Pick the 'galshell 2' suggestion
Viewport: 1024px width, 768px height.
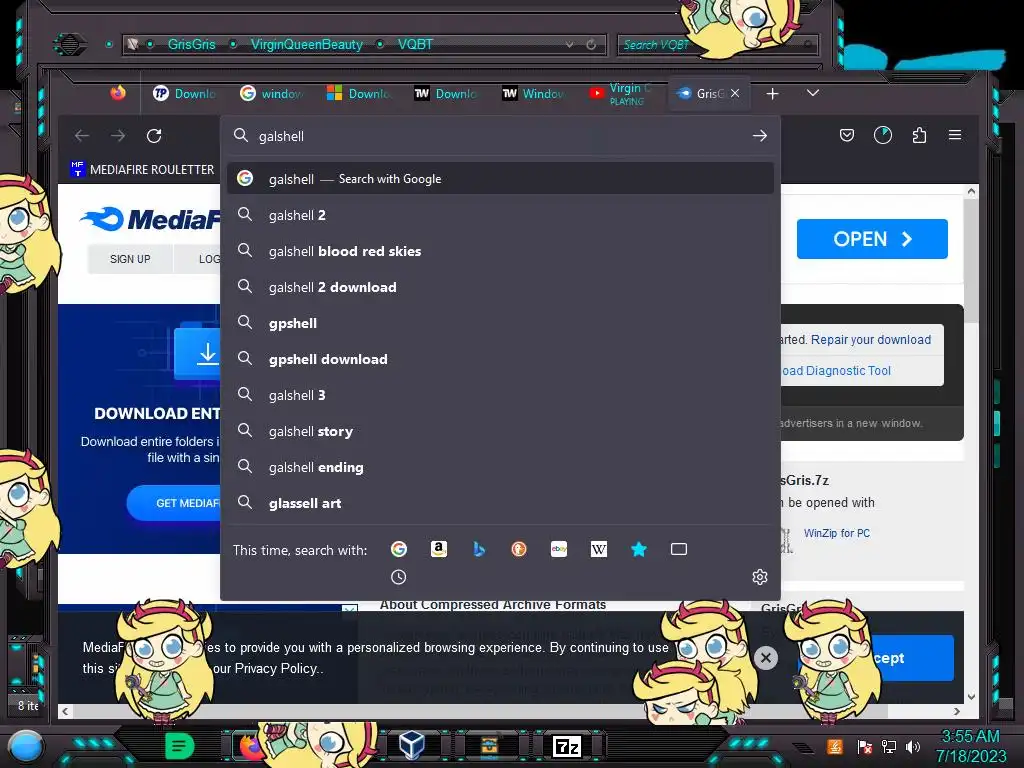[500, 215]
